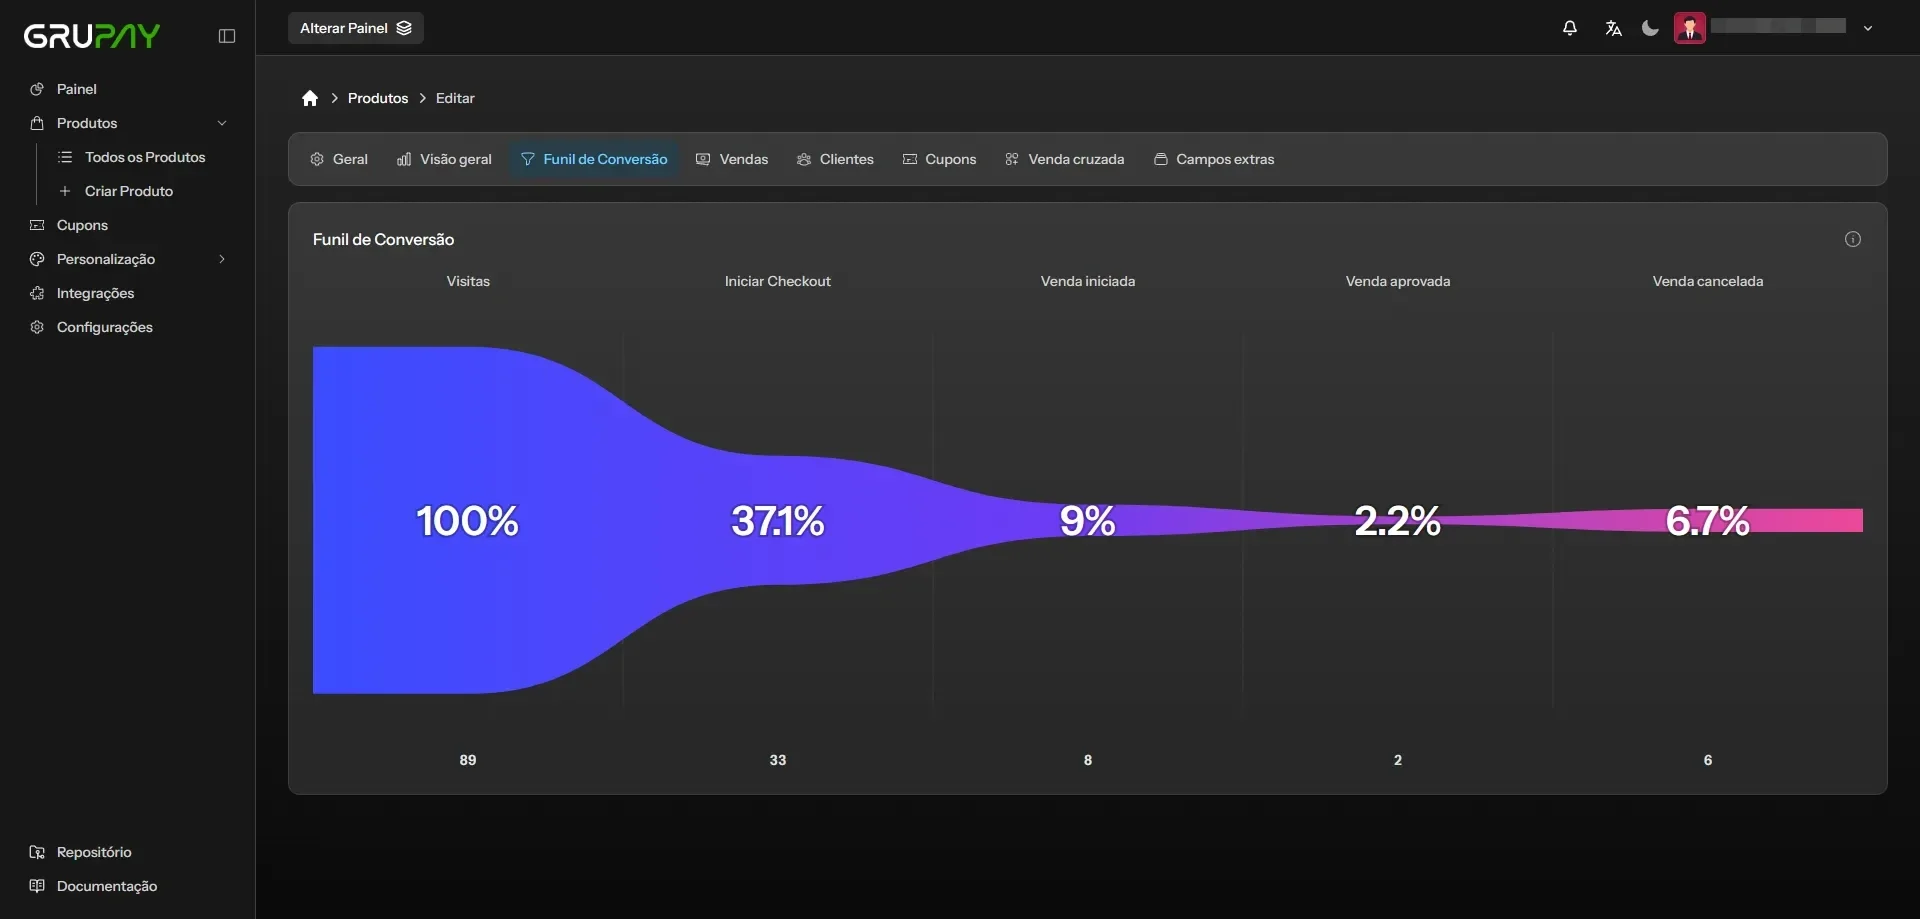The image size is (1920, 919).
Task: Click the 100% Visitas funnel segment
Action: tap(467, 521)
